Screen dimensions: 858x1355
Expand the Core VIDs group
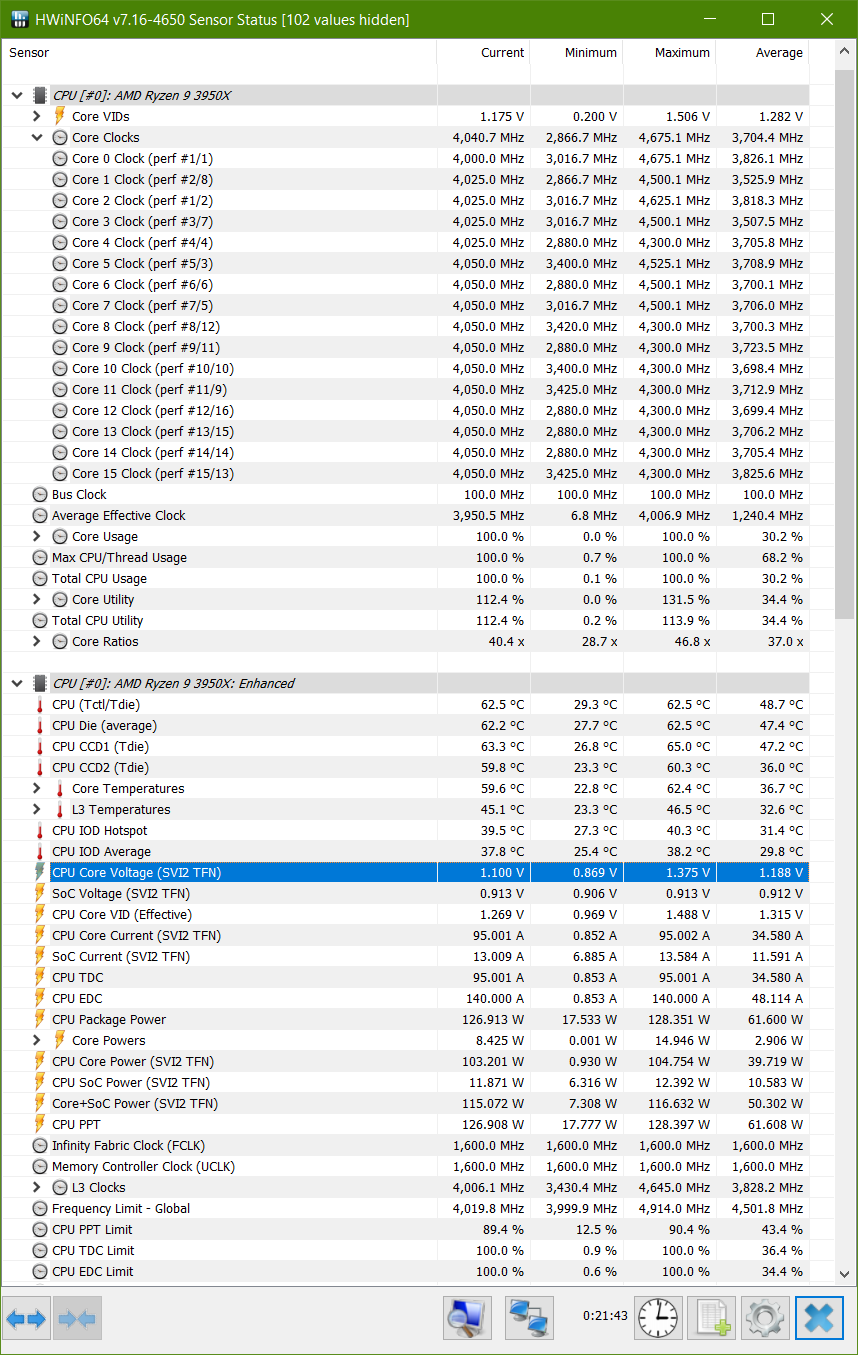coord(37,117)
